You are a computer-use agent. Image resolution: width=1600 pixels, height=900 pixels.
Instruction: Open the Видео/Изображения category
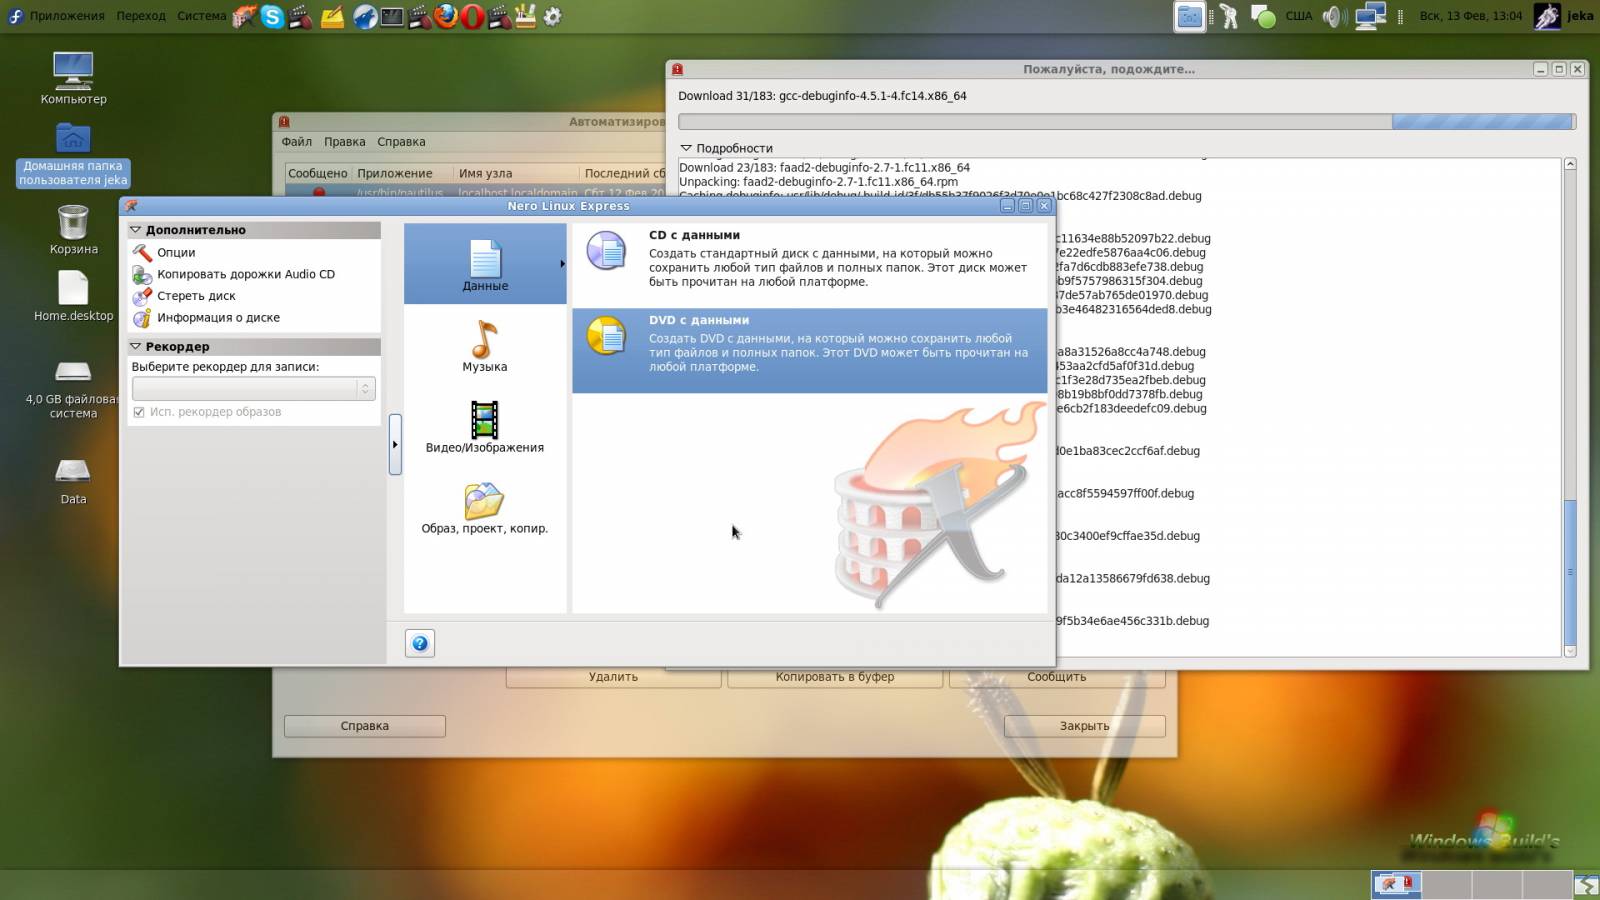485,426
